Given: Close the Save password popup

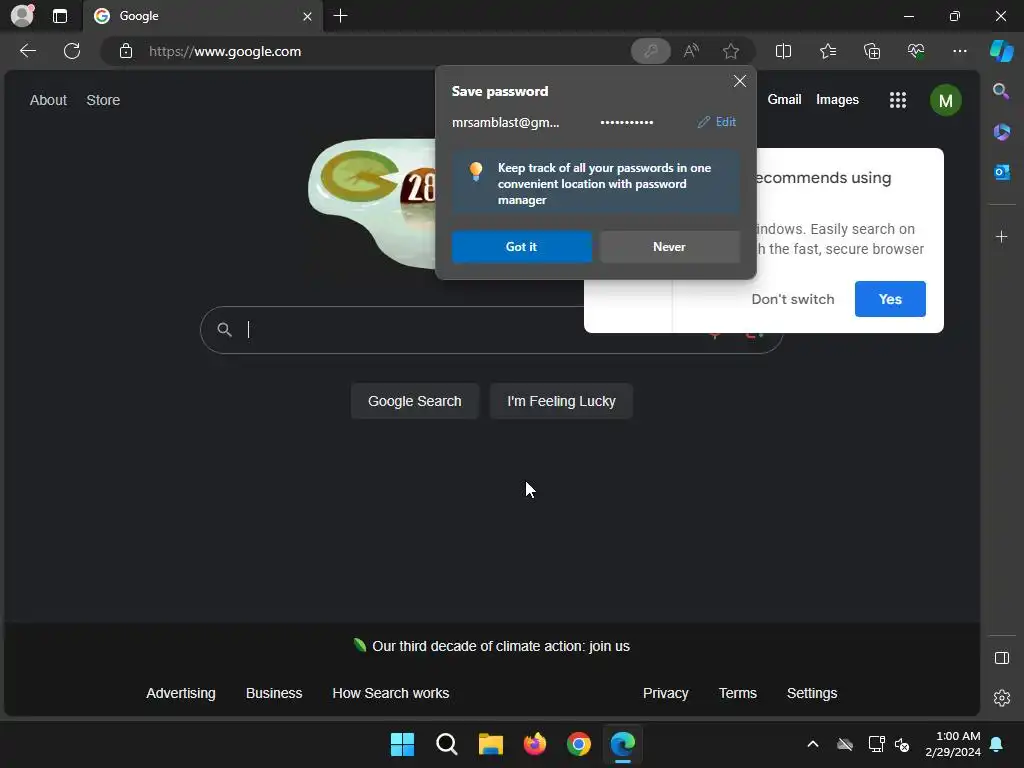Looking at the screenshot, I should click(739, 81).
